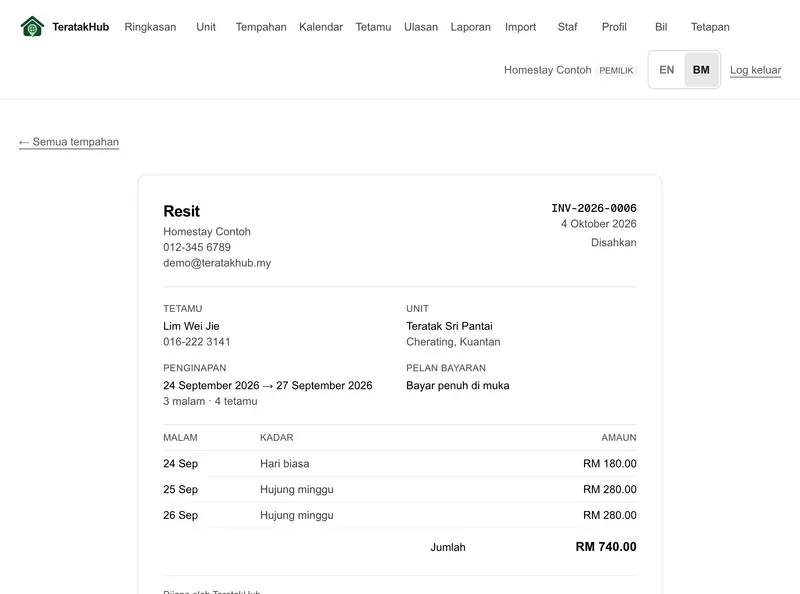Navigate to Import
The image size is (800, 594).
point(520,27)
